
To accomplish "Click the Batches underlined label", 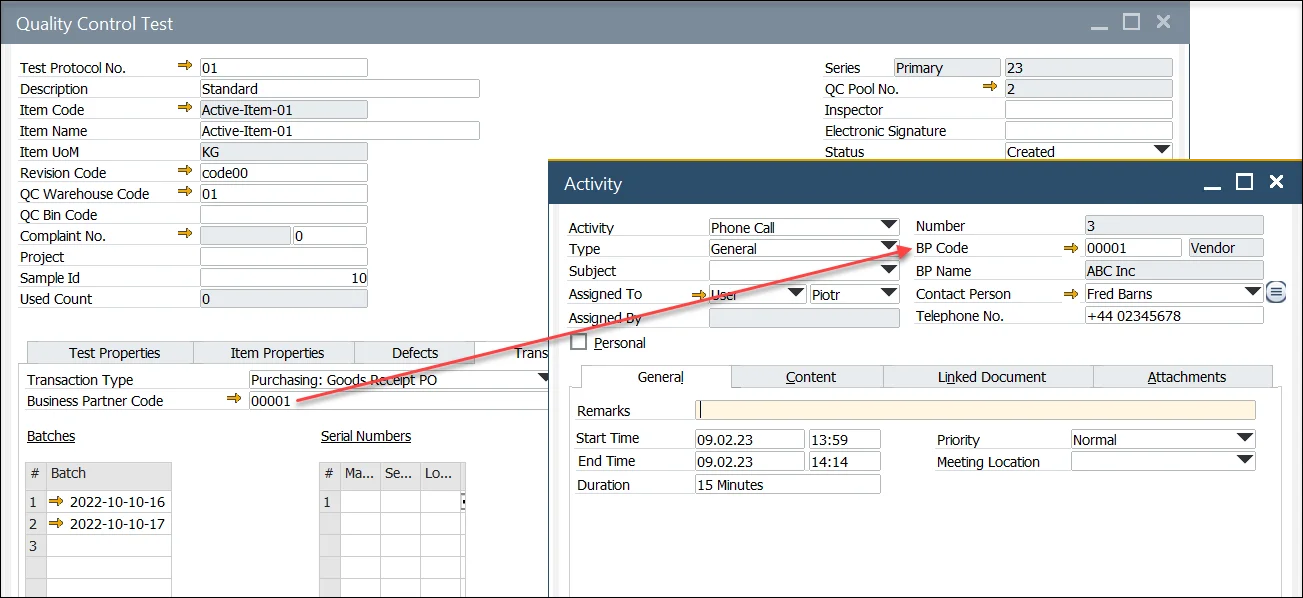I will point(50,436).
